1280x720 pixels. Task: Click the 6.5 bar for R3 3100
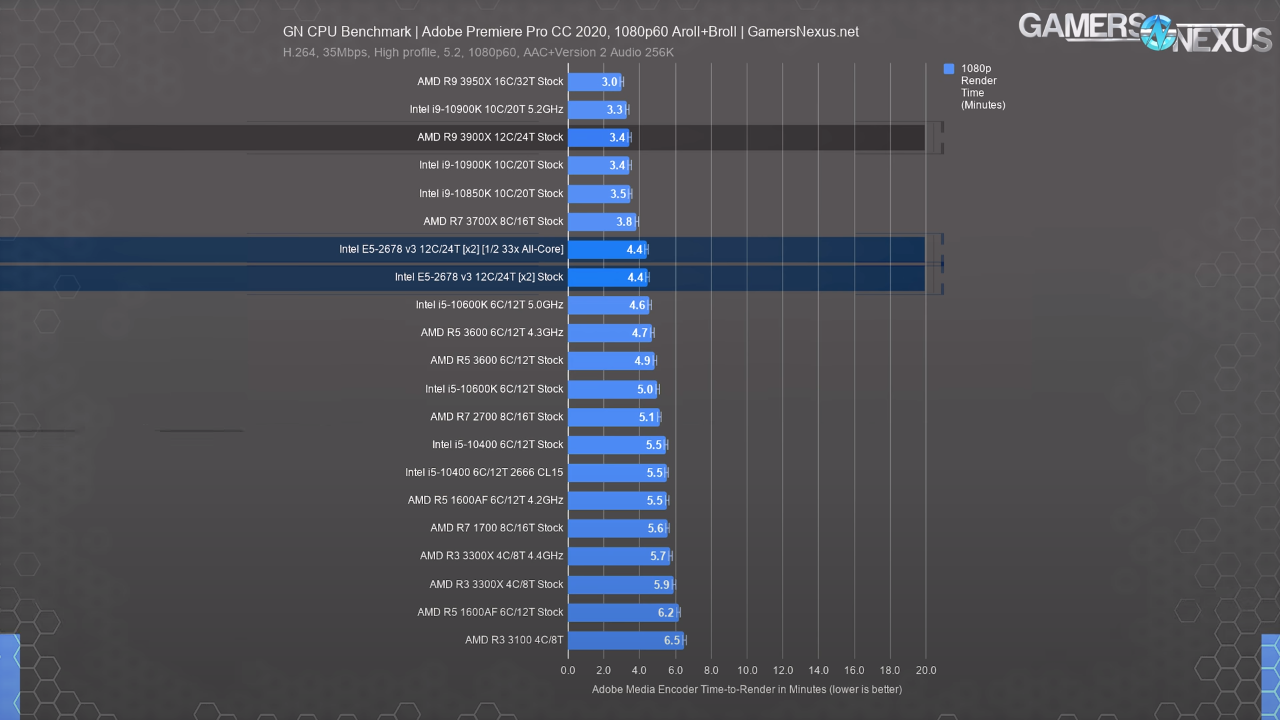tap(626, 641)
